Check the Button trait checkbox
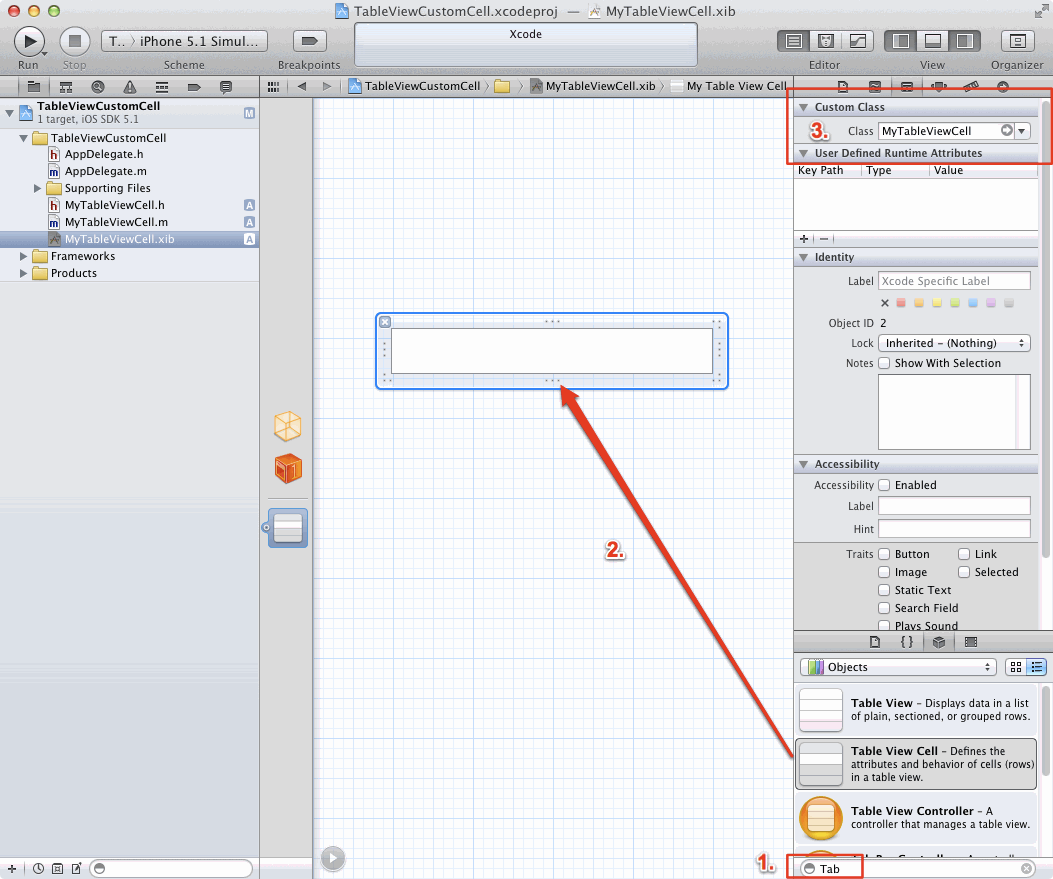1053x879 pixels. coord(884,554)
